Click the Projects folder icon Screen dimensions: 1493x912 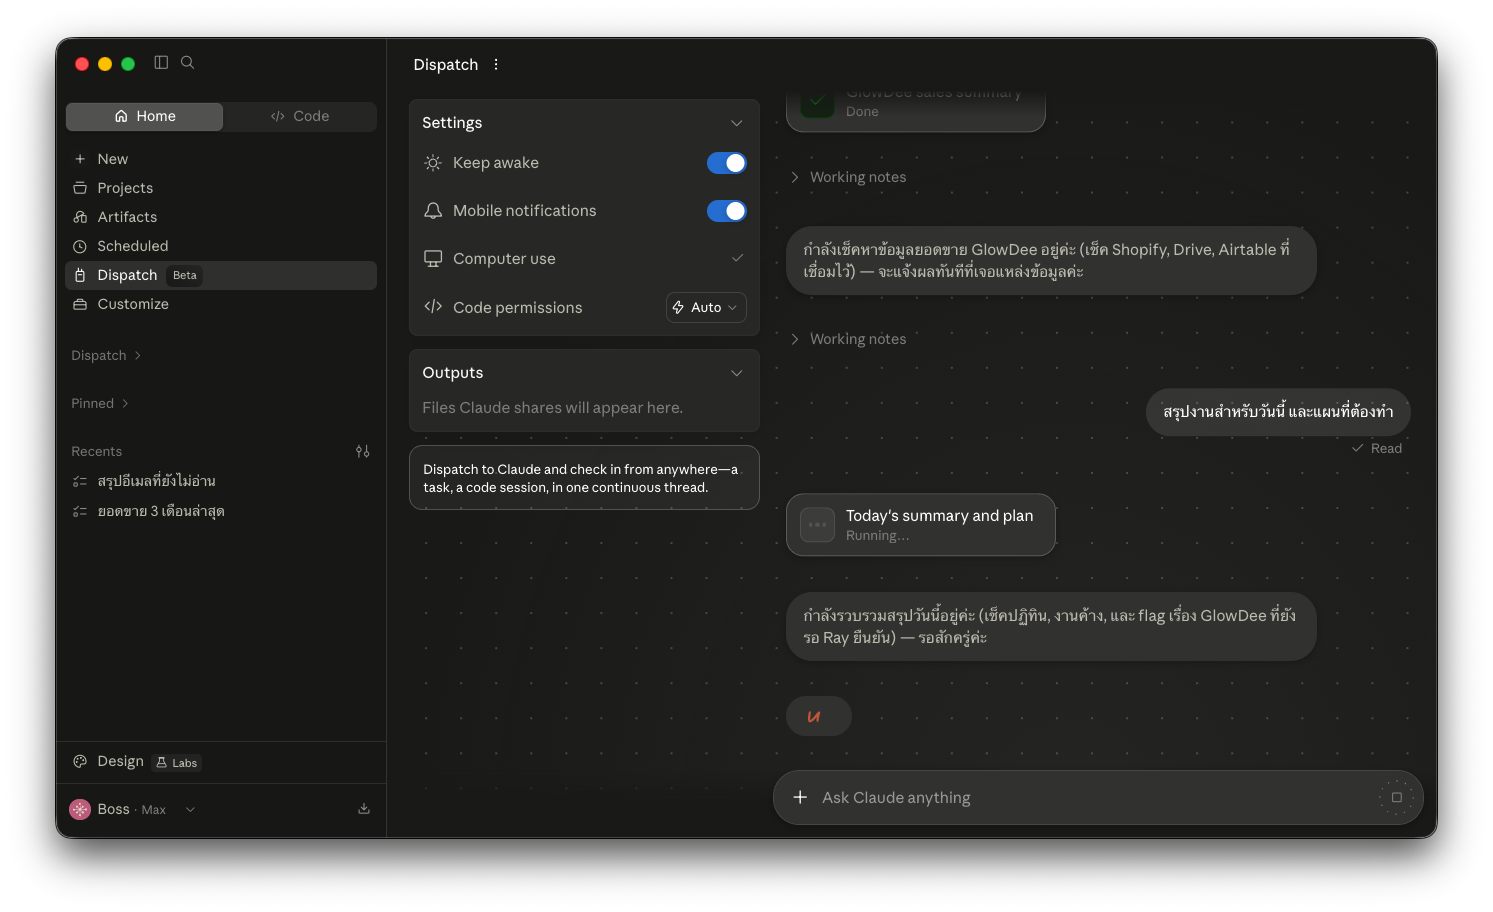pyautogui.click(x=80, y=188)
